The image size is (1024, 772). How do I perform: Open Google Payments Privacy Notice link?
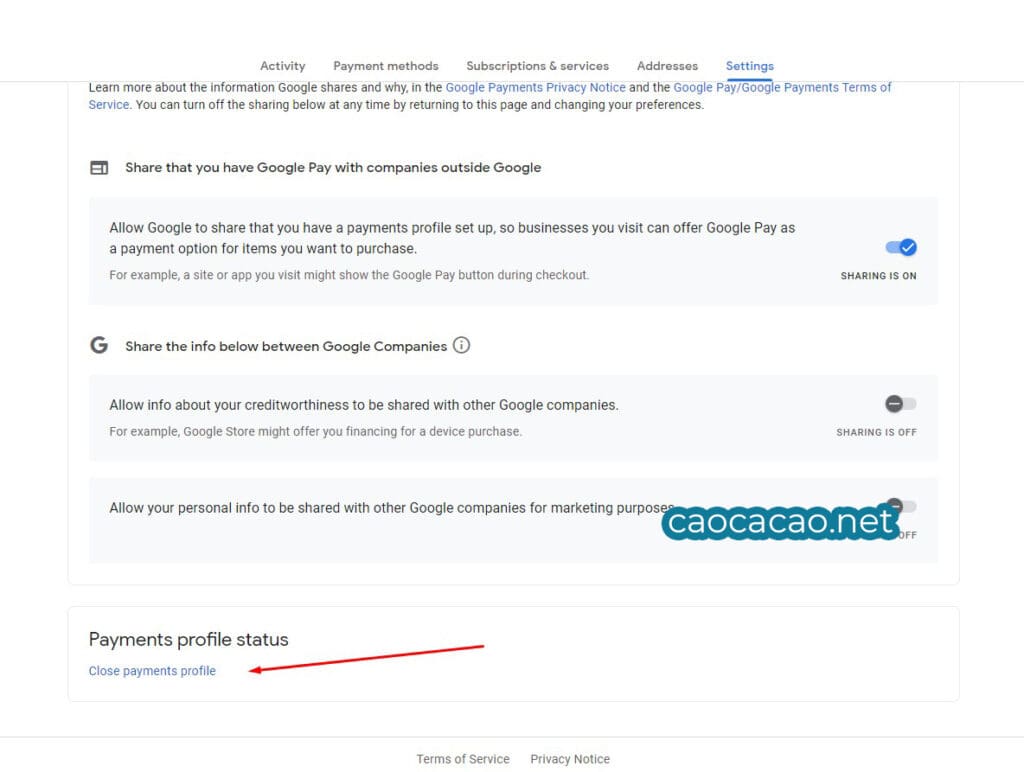(x=536, y=88)
